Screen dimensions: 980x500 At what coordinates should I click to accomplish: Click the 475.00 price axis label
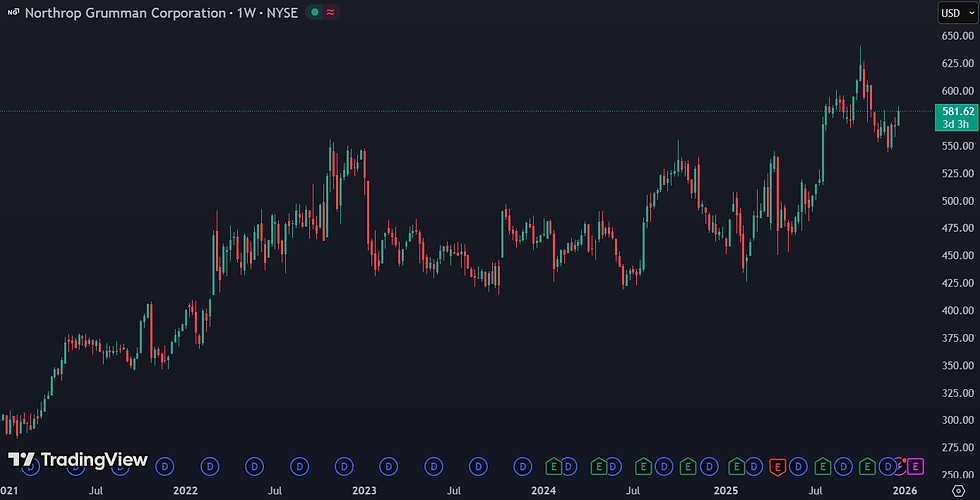(958, 228)
